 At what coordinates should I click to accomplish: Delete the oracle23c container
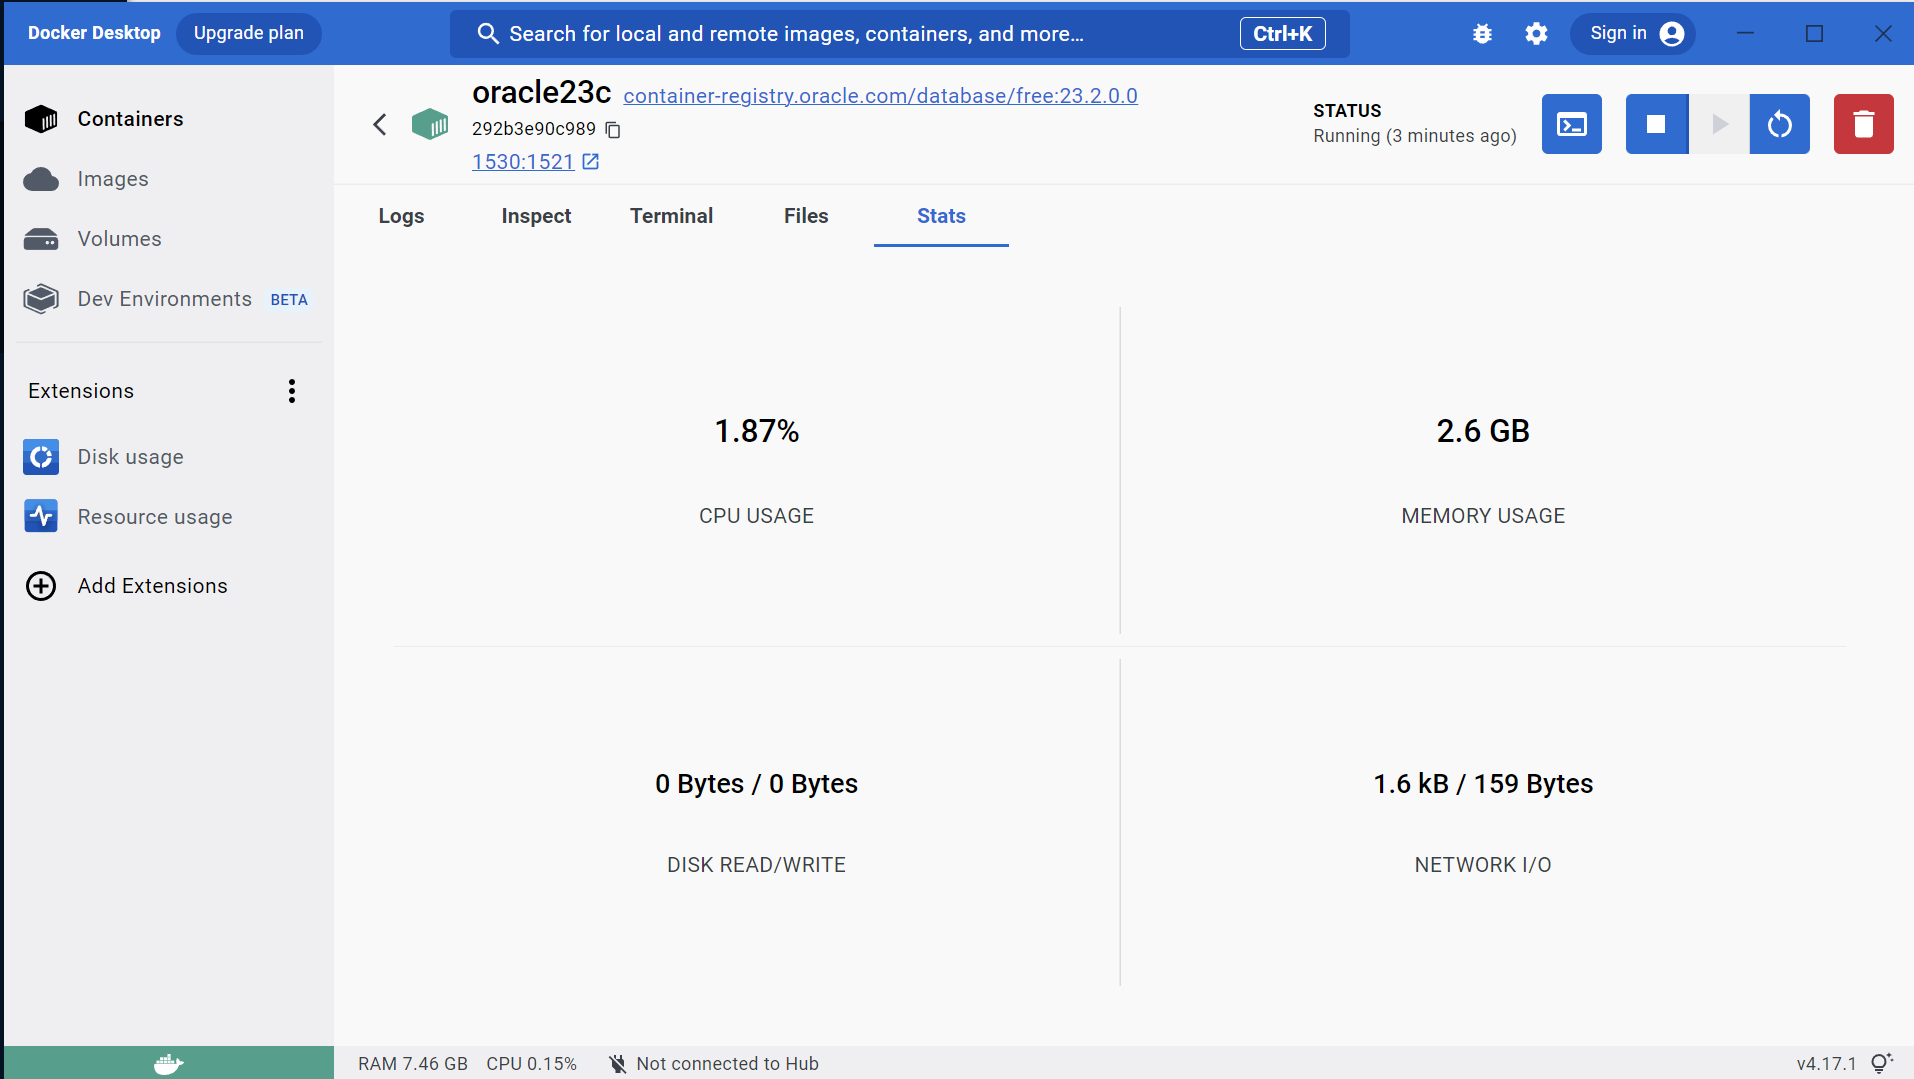[x=1863, y=124]
